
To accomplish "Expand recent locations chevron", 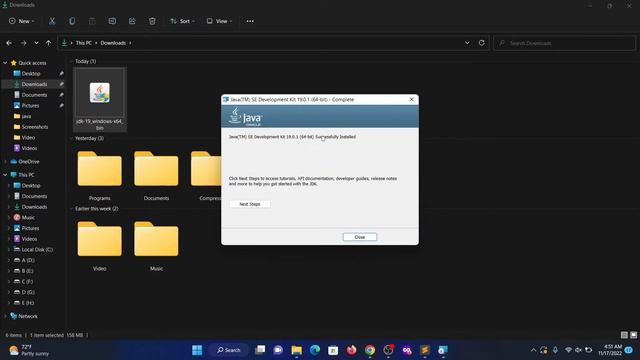I will coord(36,43).
